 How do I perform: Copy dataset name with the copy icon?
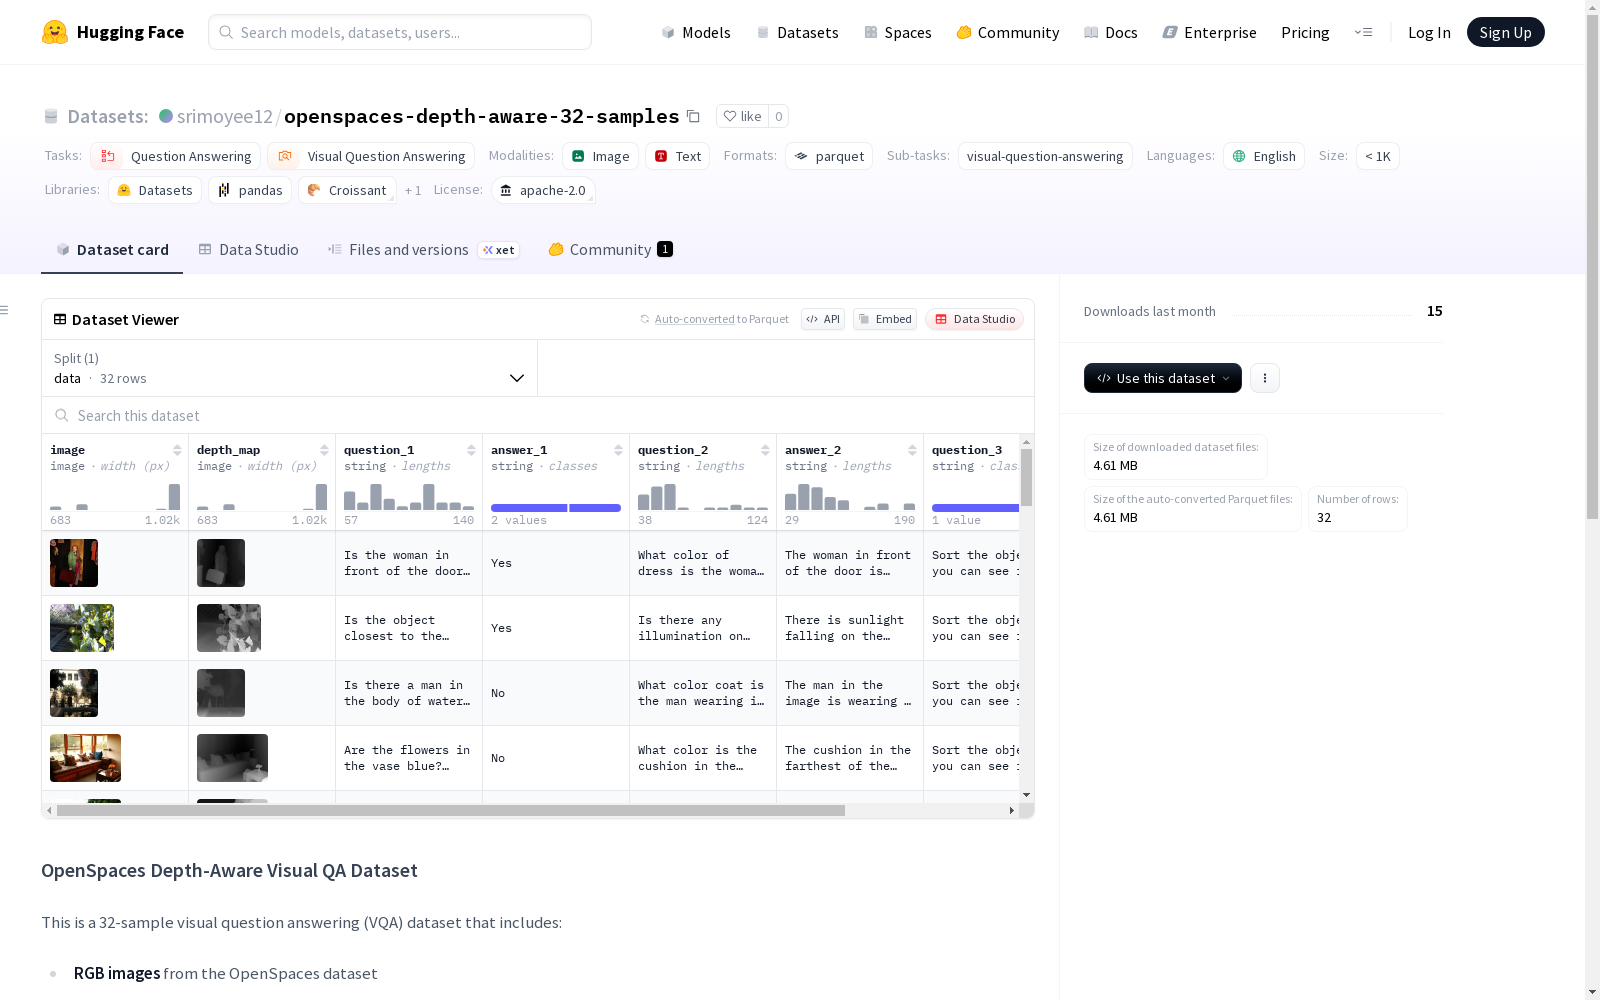[x=693, y=116]
